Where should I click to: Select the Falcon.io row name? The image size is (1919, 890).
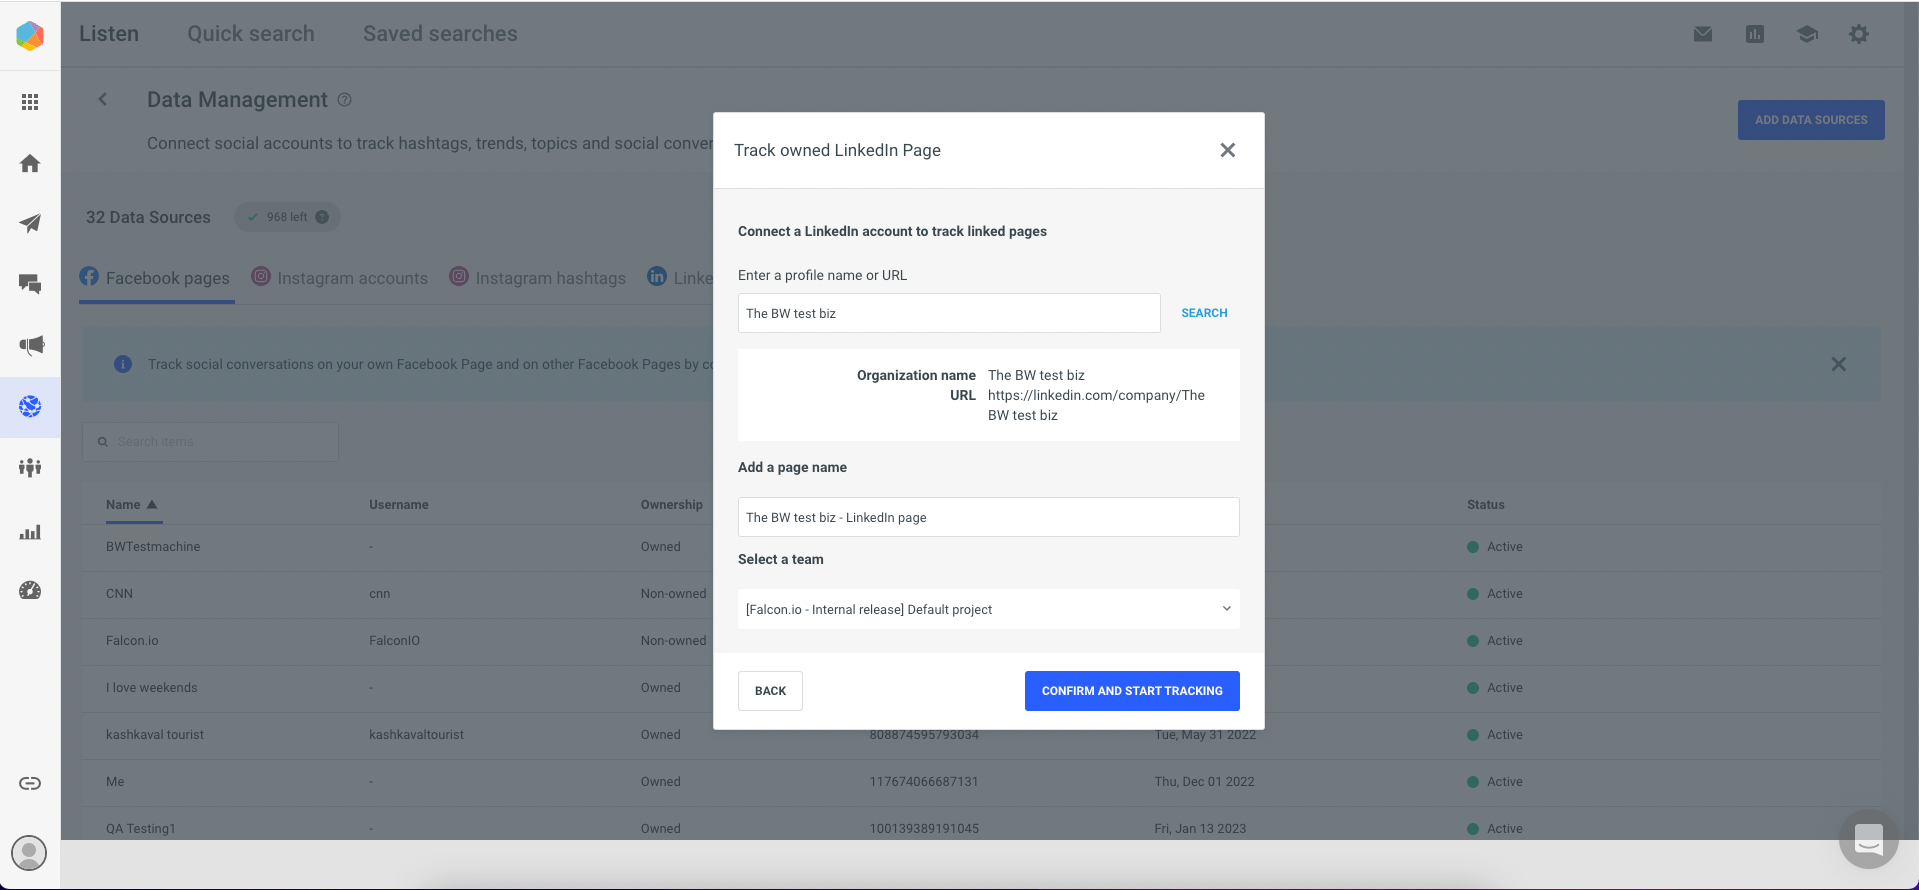[x=132, y=641]
